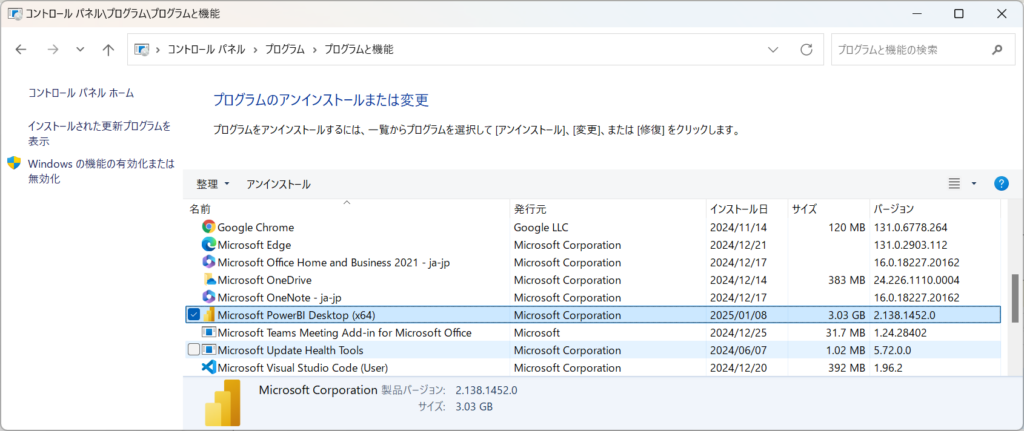Open the 整理 dropdown menu

tap(213, 185)
